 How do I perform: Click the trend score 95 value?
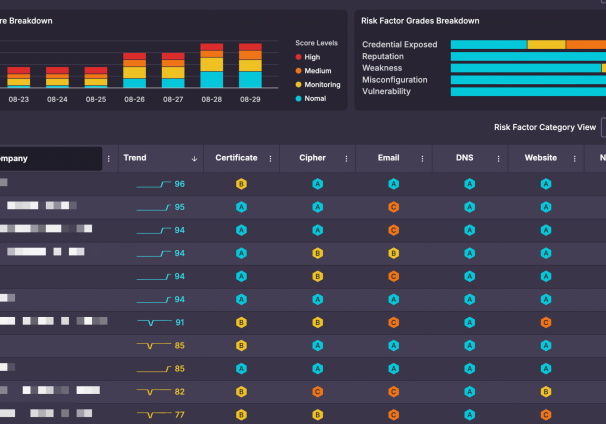179,207
